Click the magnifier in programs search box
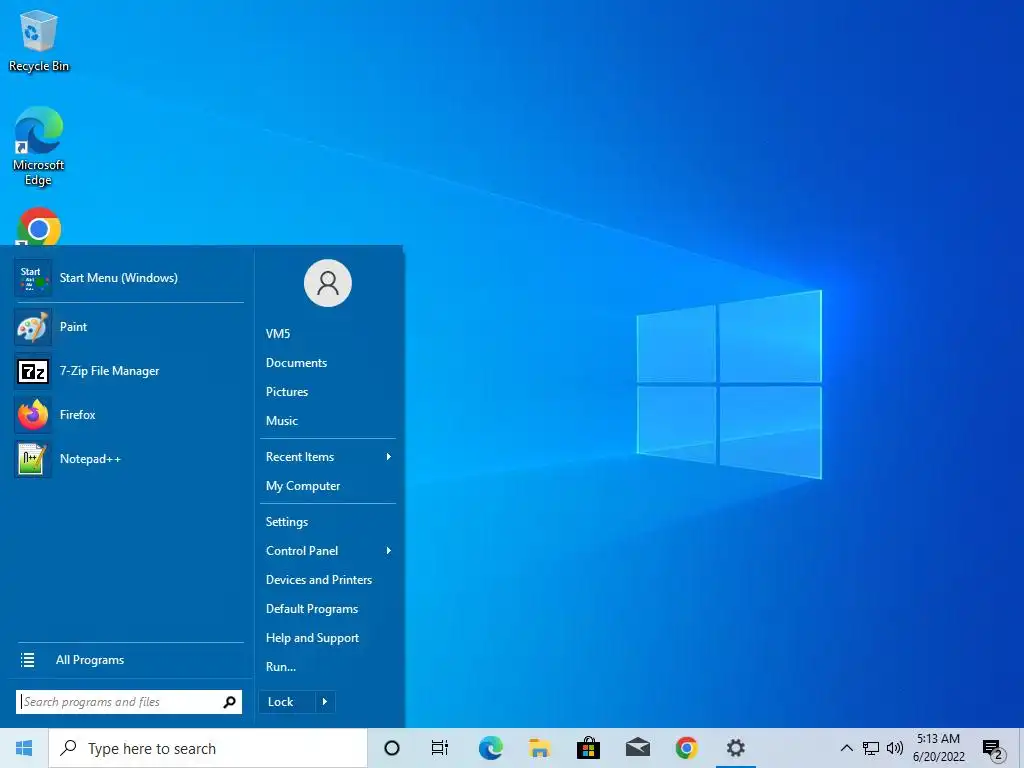This screenshot has width=1024, height=768. click(229, 702)
